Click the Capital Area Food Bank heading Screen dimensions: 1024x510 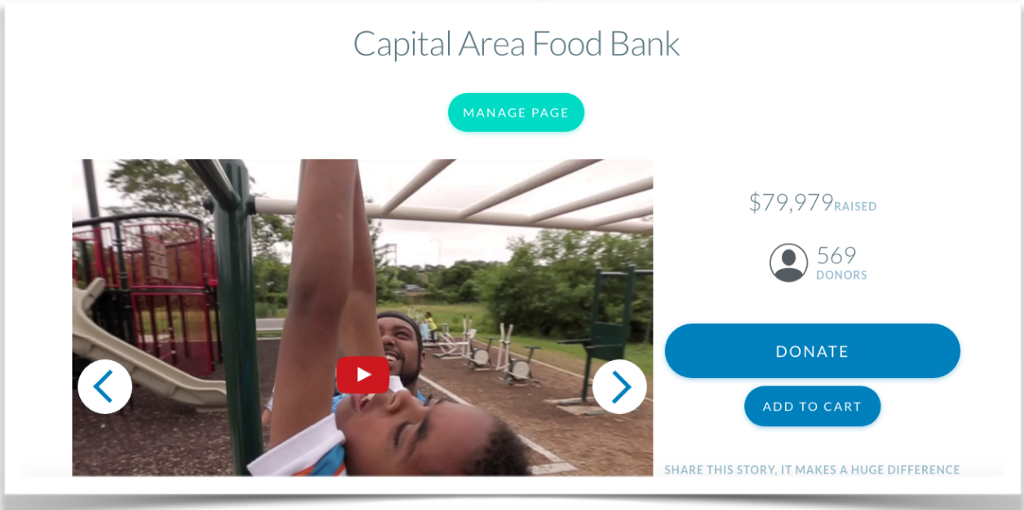516,44
